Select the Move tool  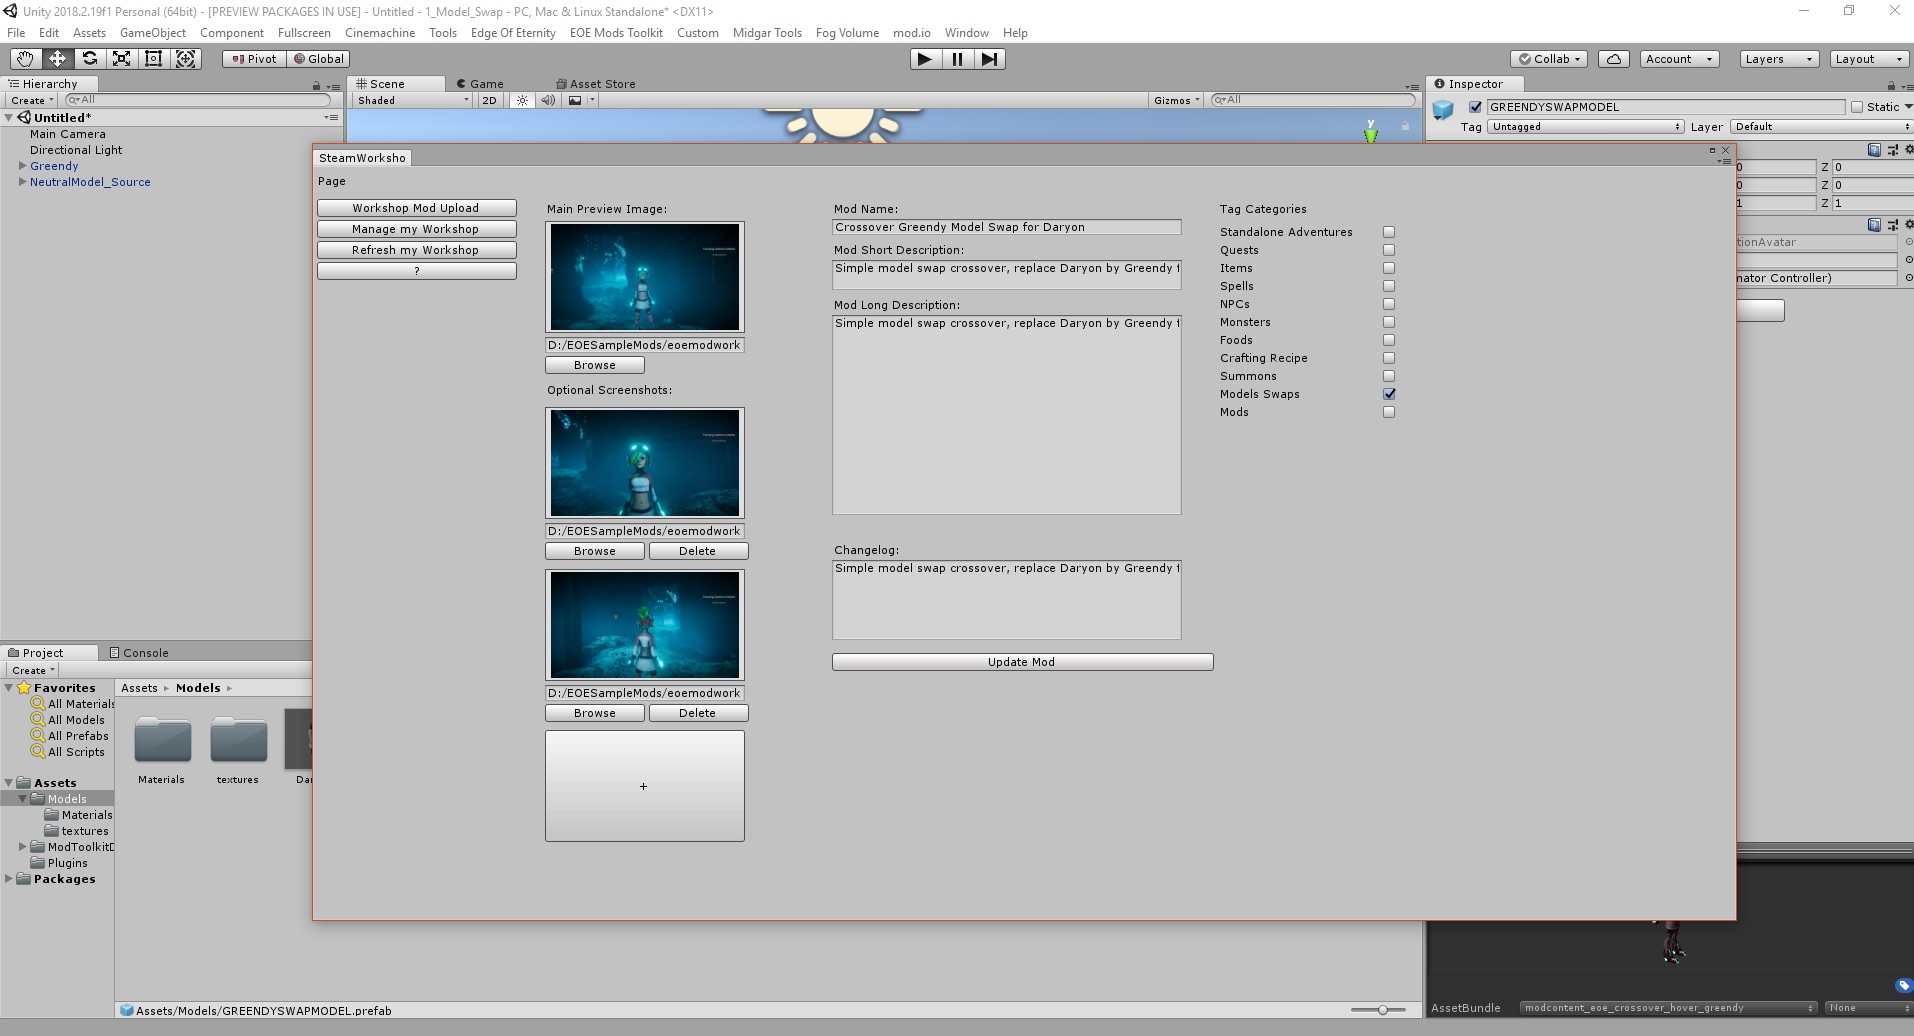[x=57, y=59]
